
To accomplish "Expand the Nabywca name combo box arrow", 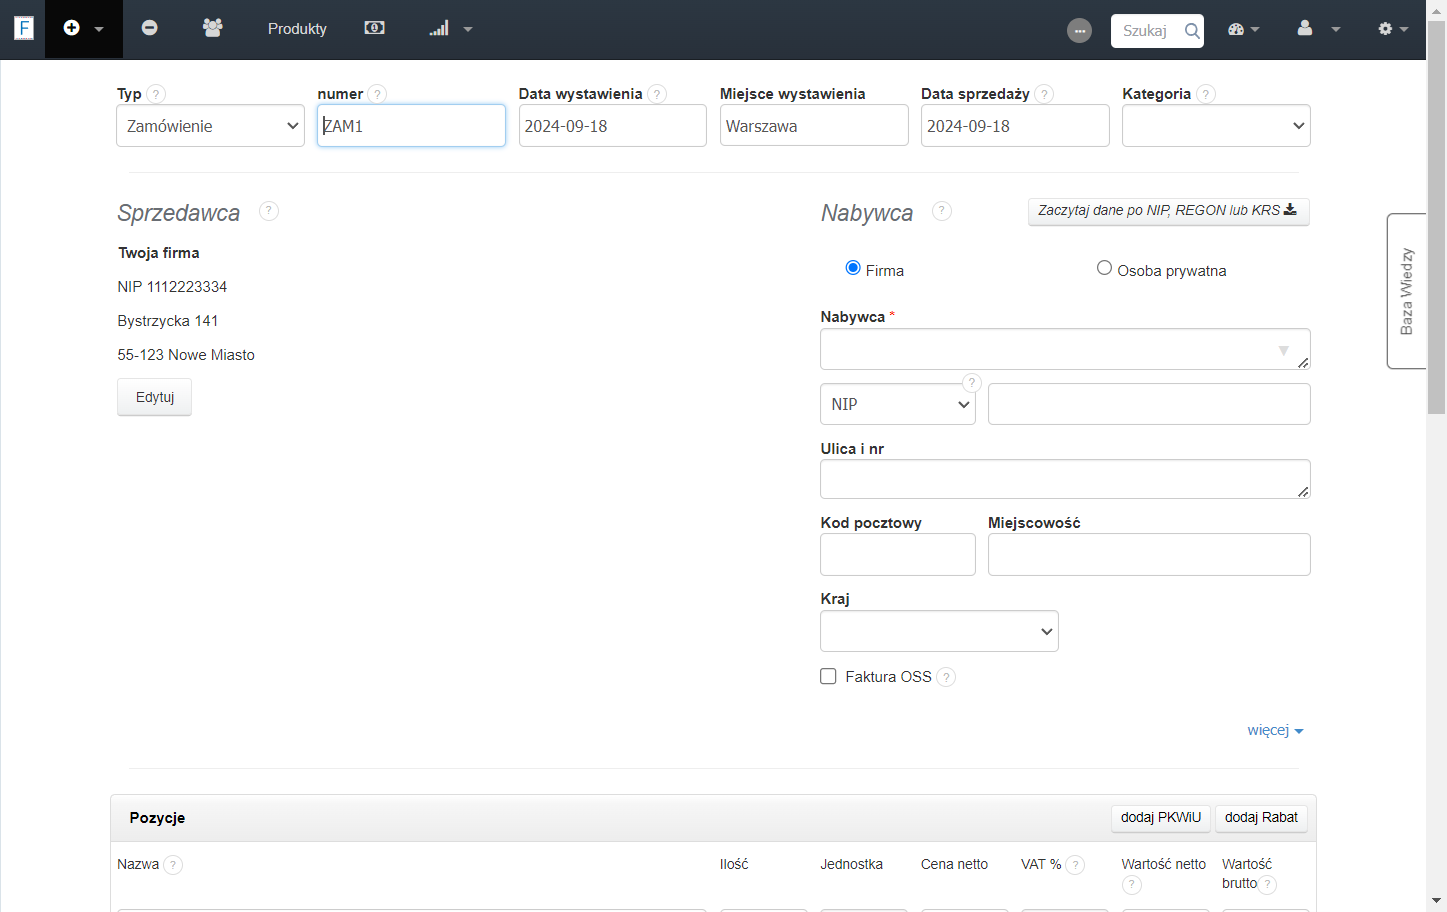I will tap(1284, 351).
